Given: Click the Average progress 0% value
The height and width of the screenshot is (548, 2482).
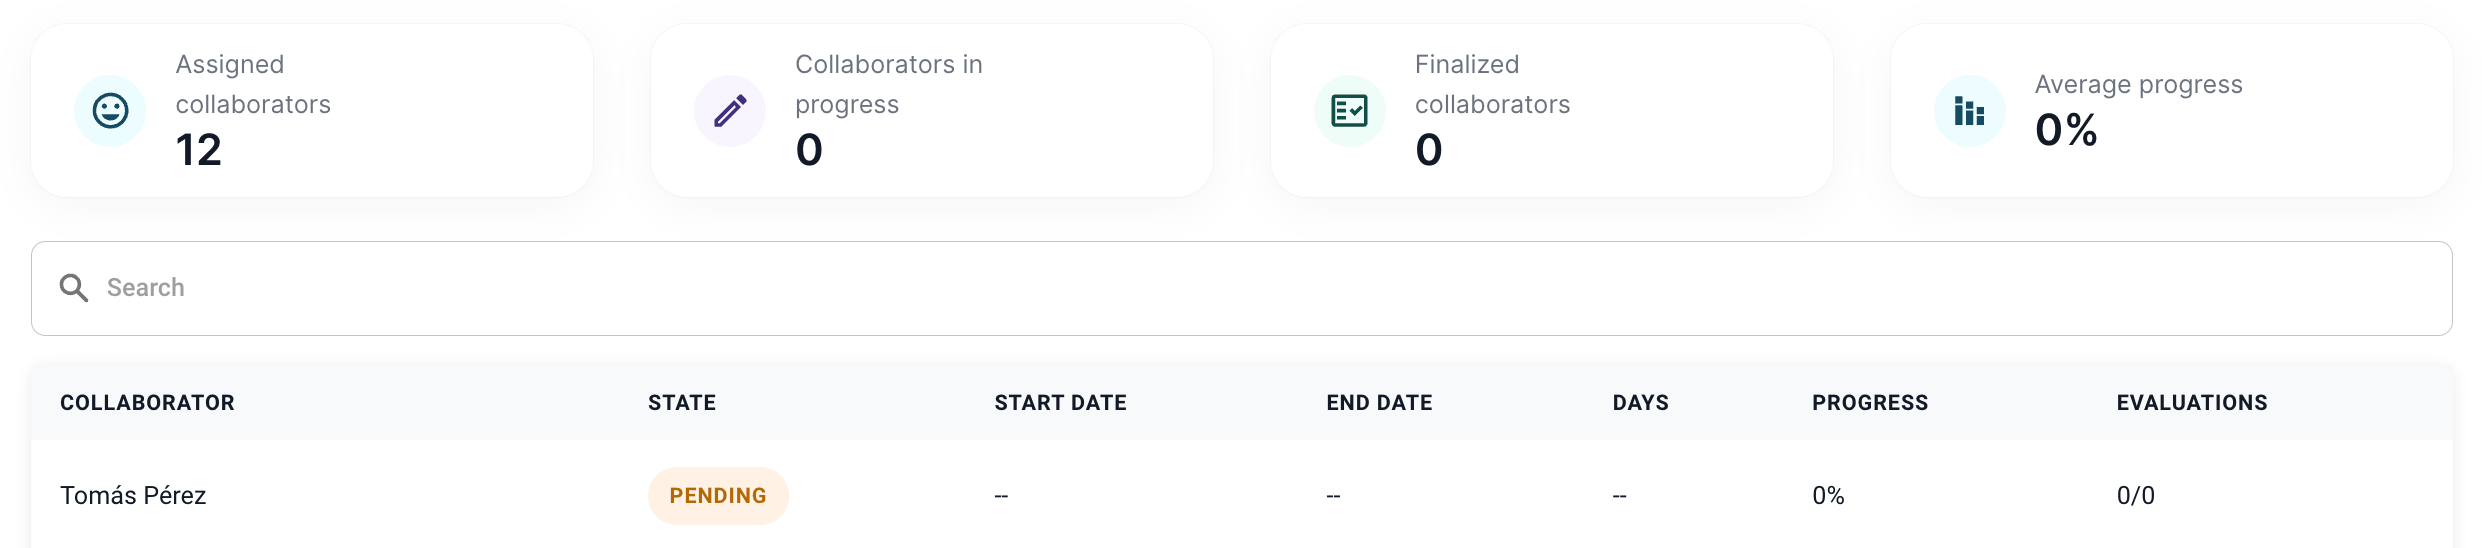Looking at the screenshot, I should tap(2066, 130).
